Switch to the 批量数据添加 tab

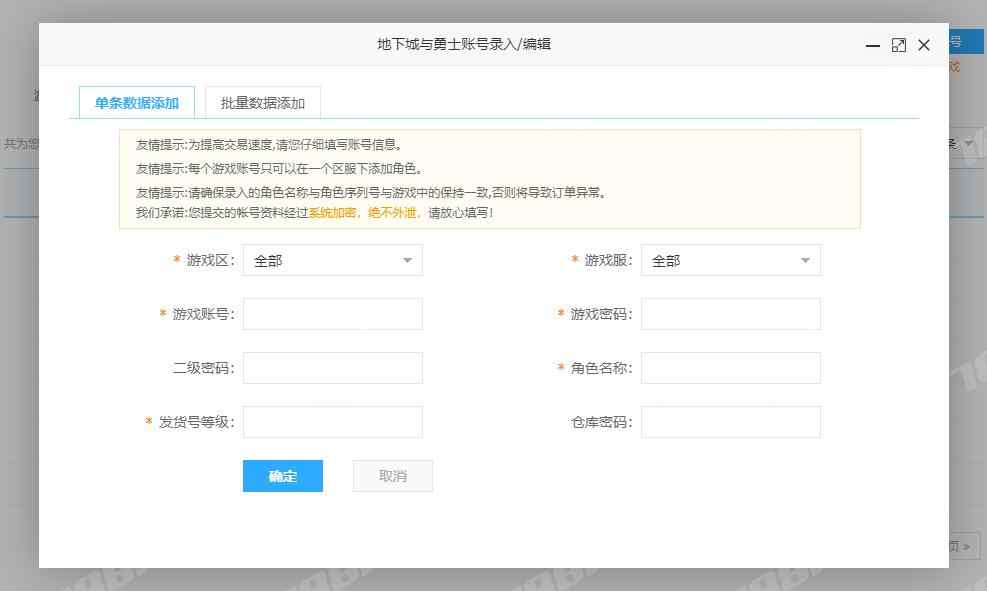263,103
